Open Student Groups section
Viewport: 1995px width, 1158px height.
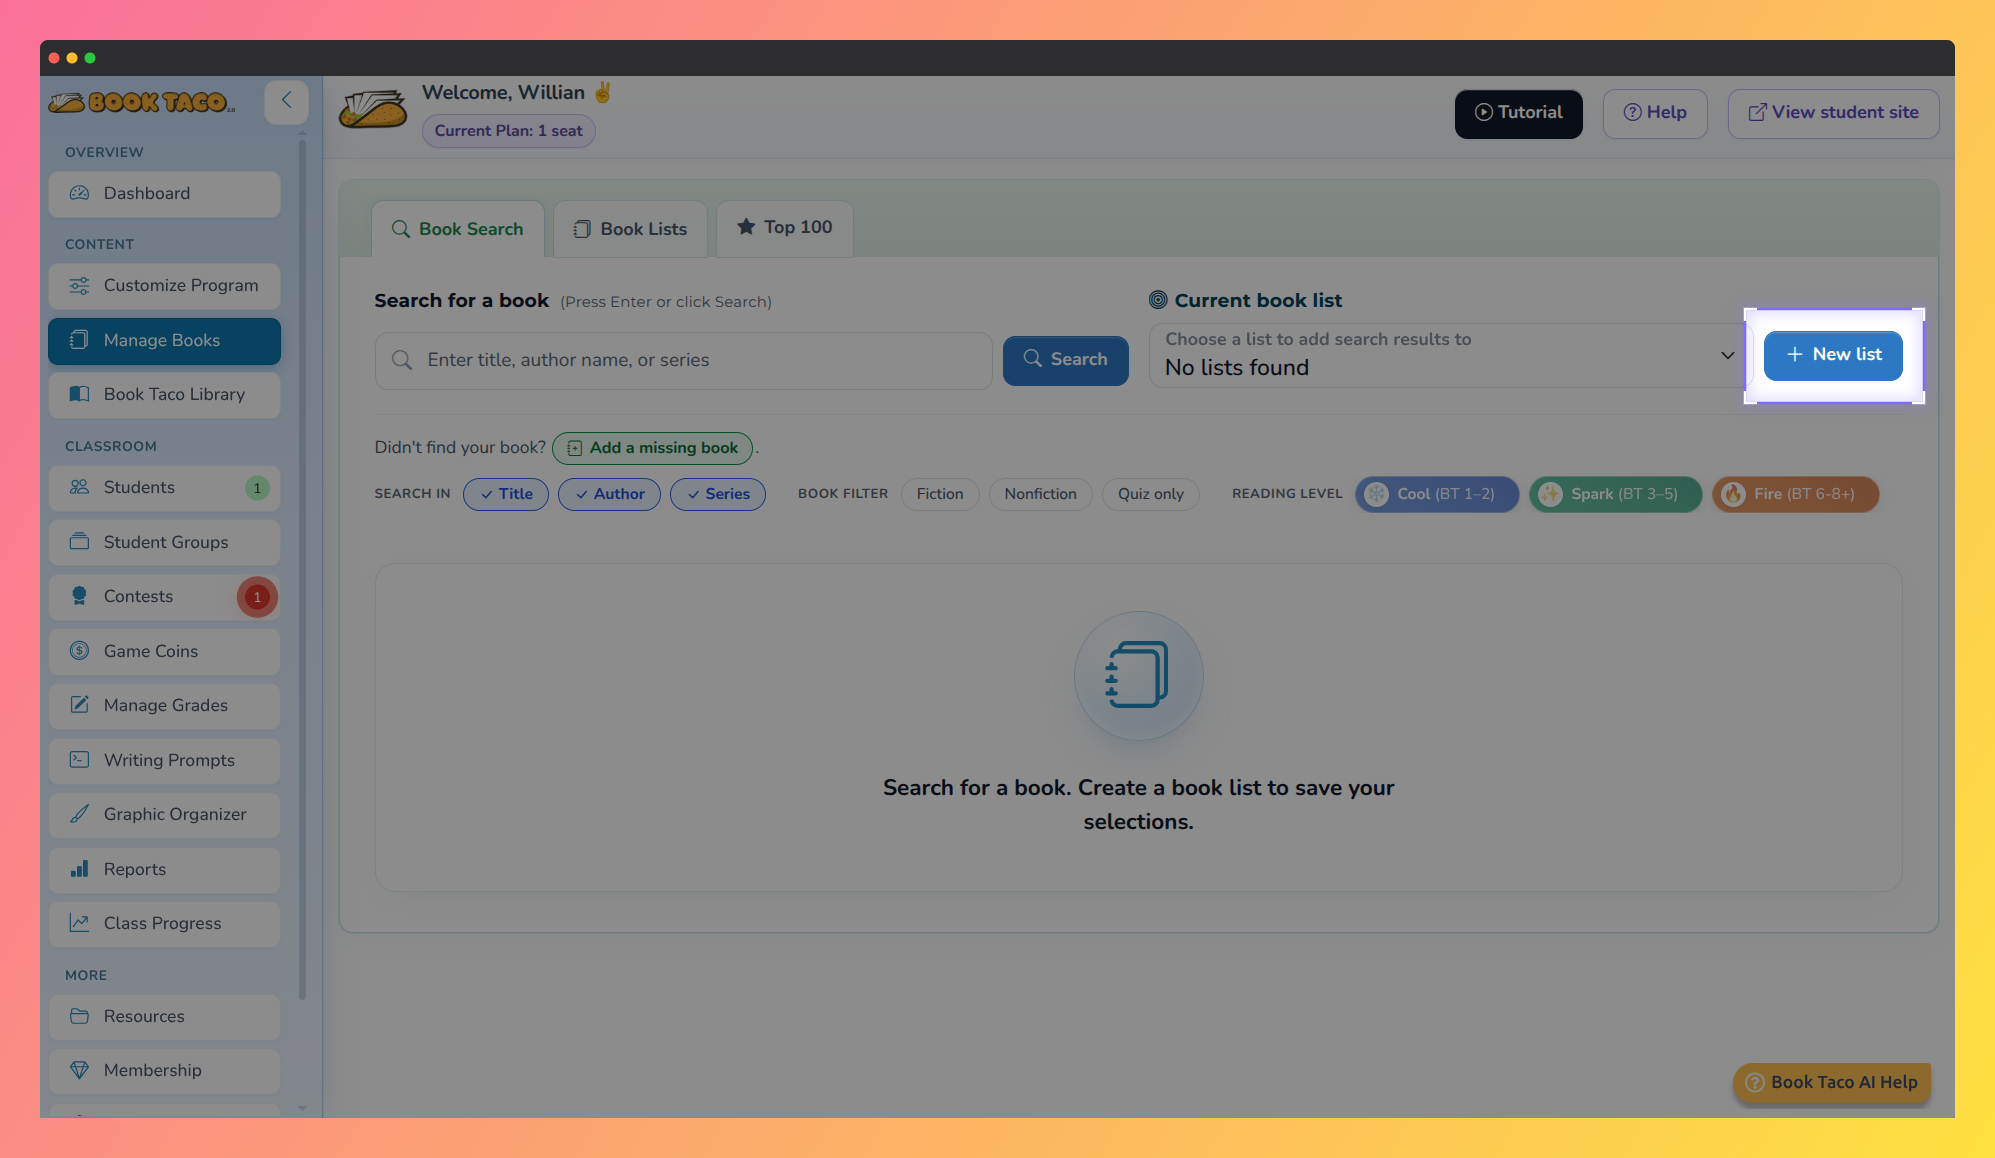164,543
